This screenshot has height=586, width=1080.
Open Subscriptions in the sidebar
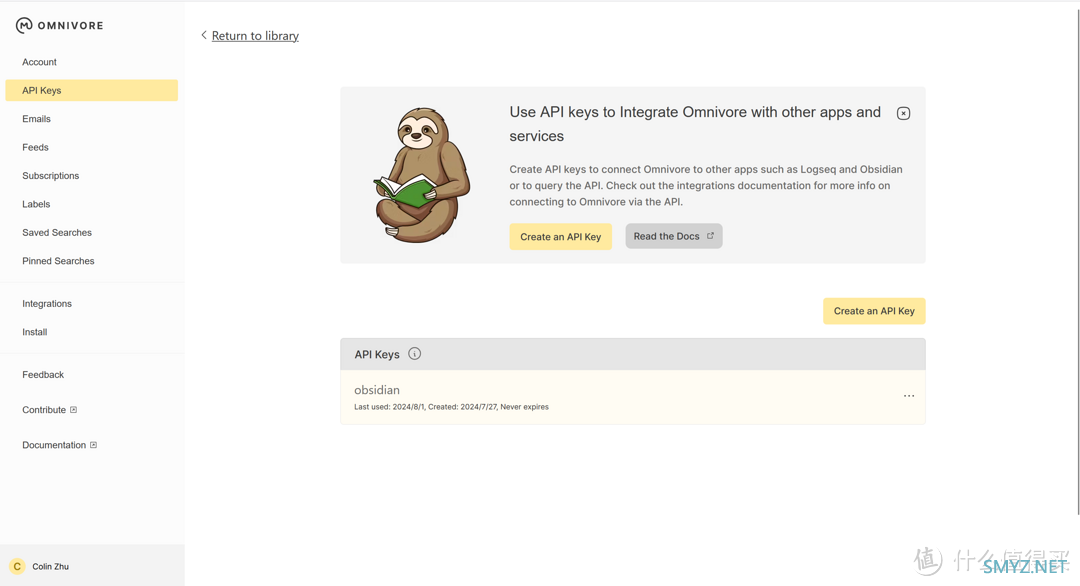(50, 176)
